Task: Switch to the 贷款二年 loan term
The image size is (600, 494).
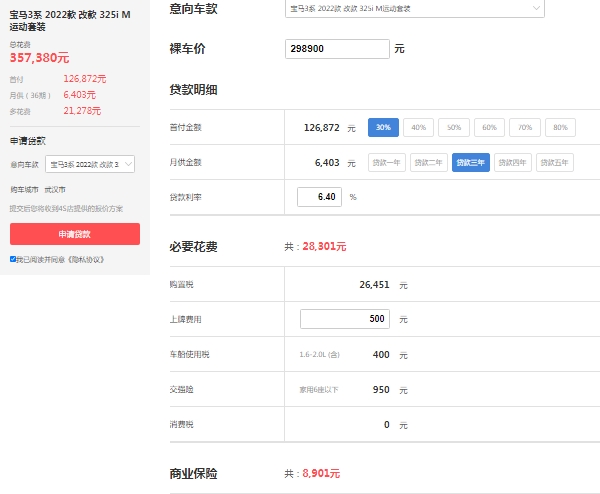Action: (x=429, y=162)
